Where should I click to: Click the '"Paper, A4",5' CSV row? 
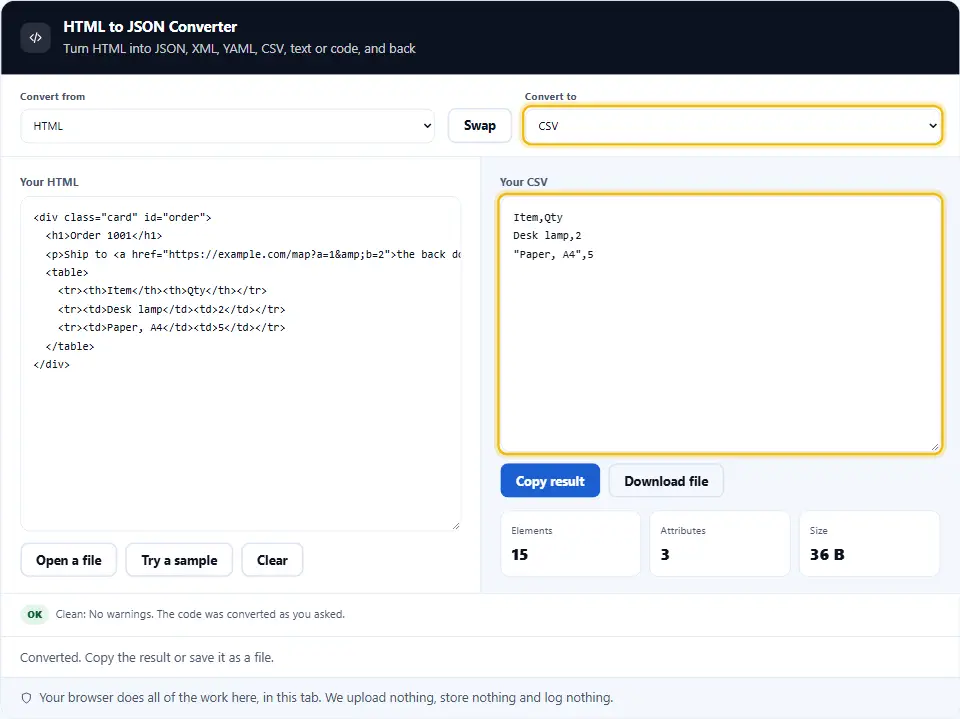(x=553, y=254)
